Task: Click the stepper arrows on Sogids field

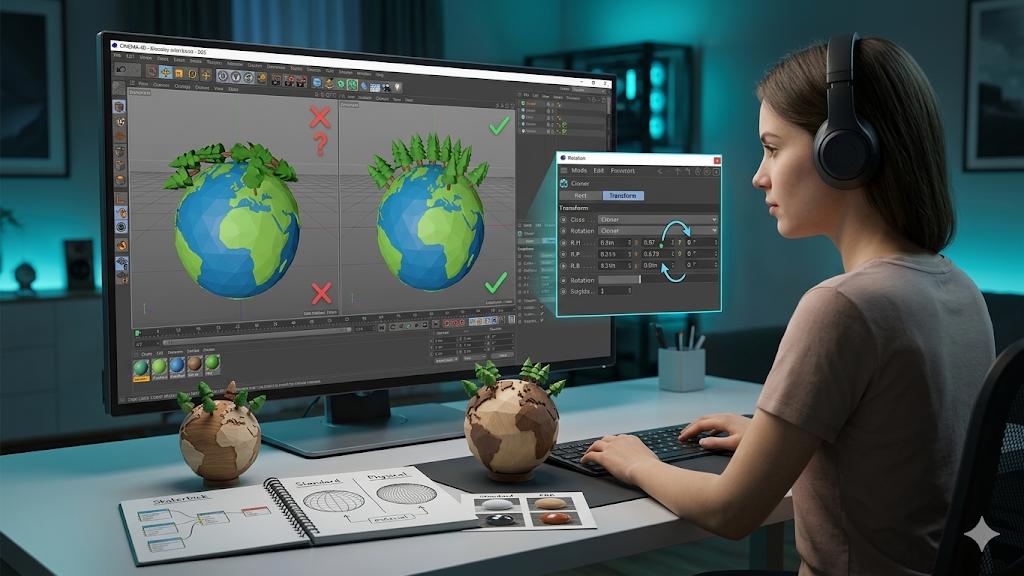Action: coord(631,291)
